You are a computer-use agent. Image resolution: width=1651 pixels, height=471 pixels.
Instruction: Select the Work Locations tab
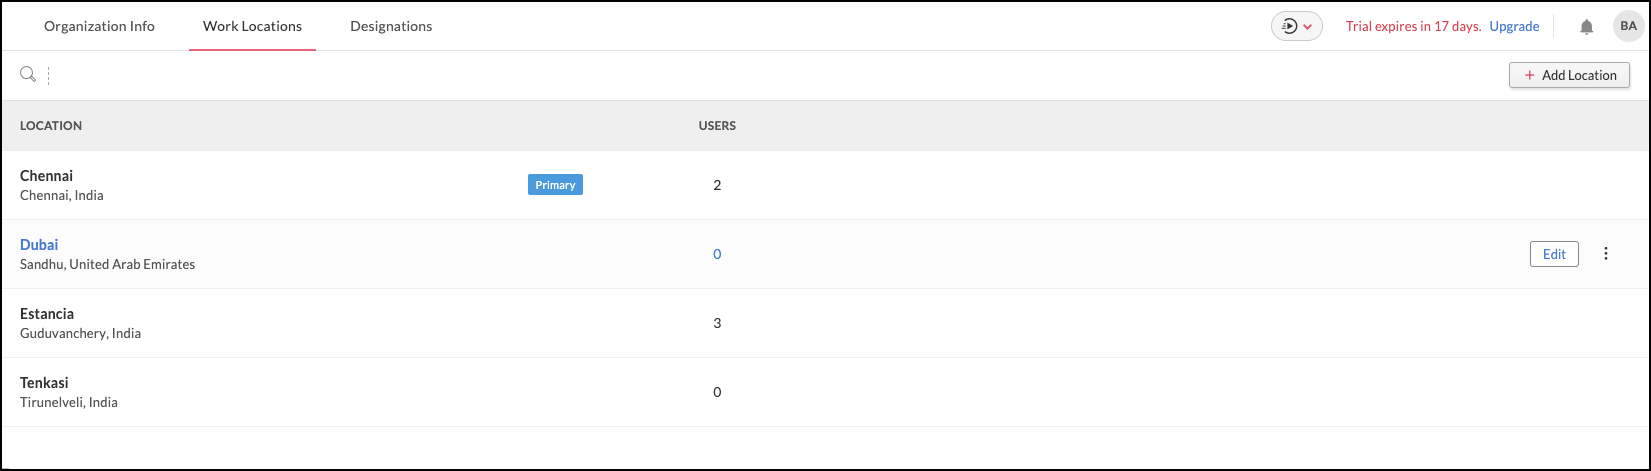(252, 27)
